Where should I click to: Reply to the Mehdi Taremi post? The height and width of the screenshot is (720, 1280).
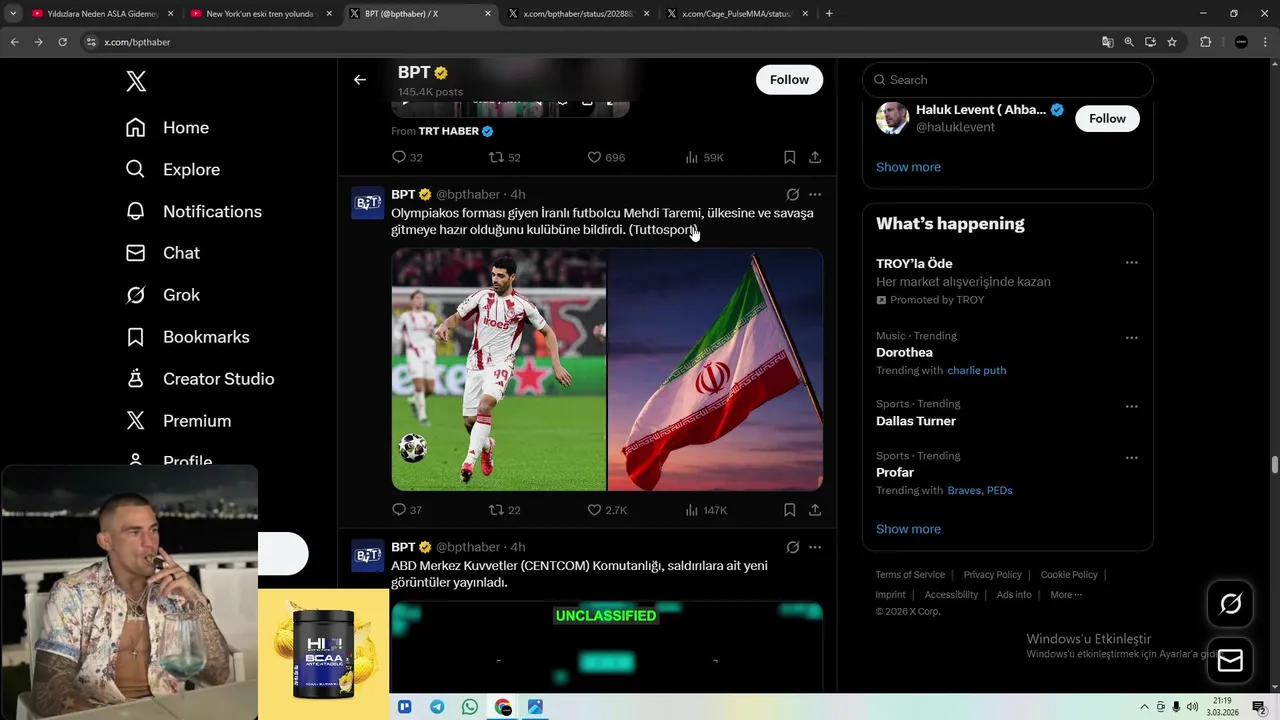tap(407, 510)
